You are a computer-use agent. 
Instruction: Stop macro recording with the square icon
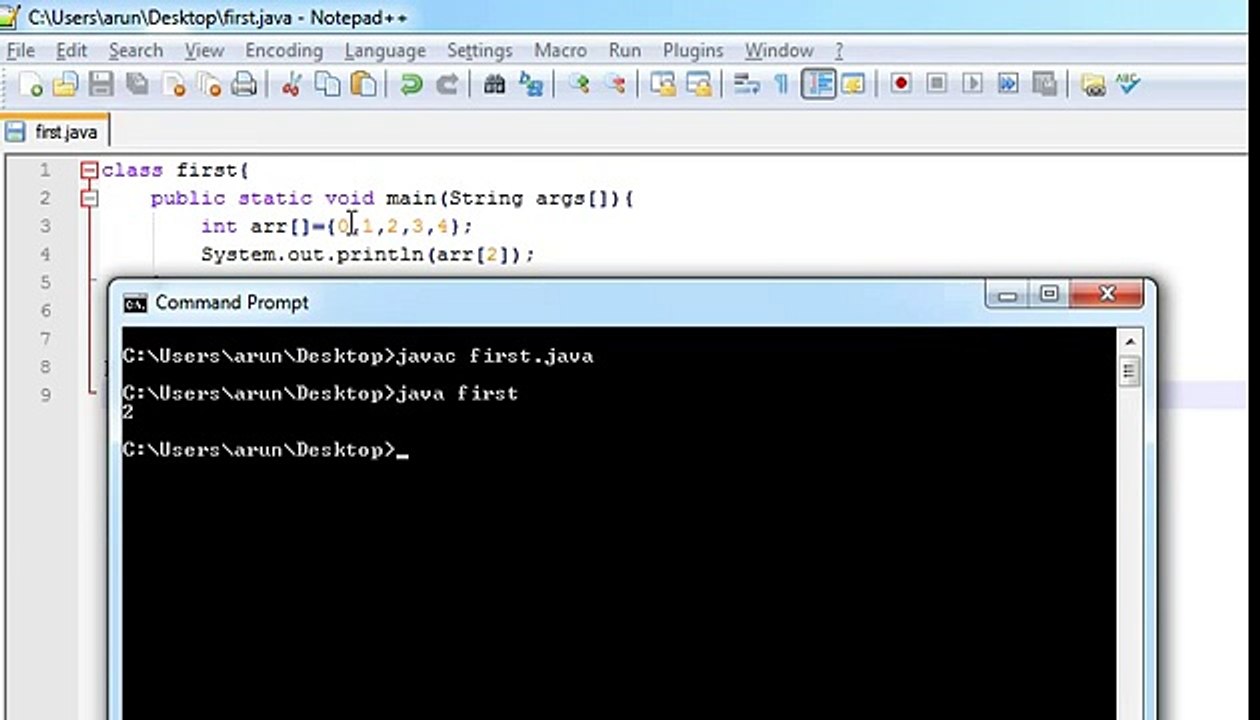(936, 85)
